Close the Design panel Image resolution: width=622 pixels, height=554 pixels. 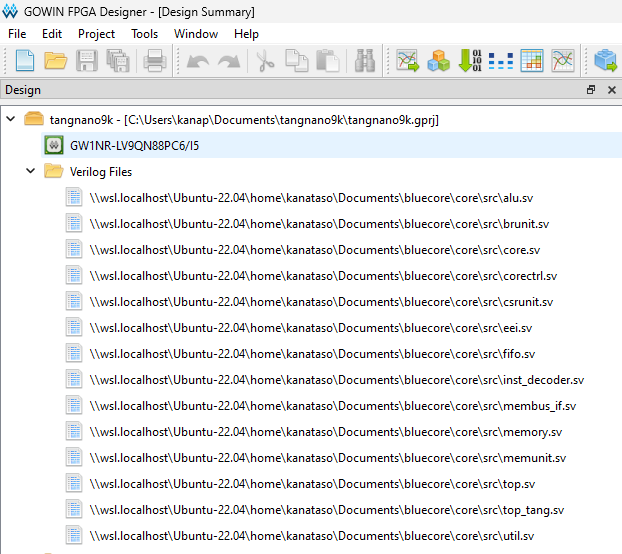coord(610,90)
